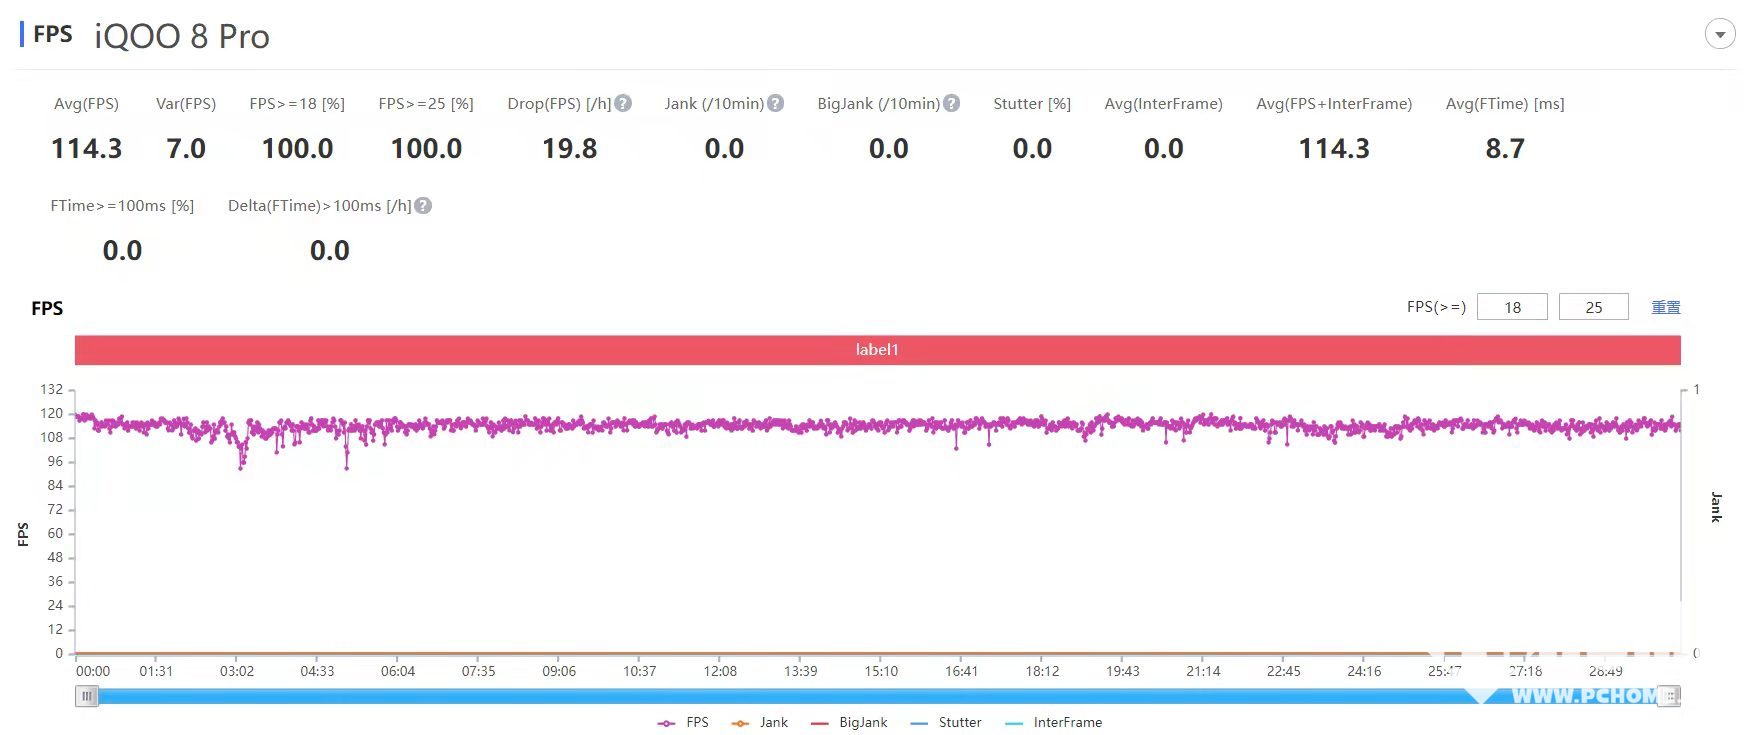Screen dimensions: 1752x735
Task: Click the left handle of timeline range slider
Action: 87,696
